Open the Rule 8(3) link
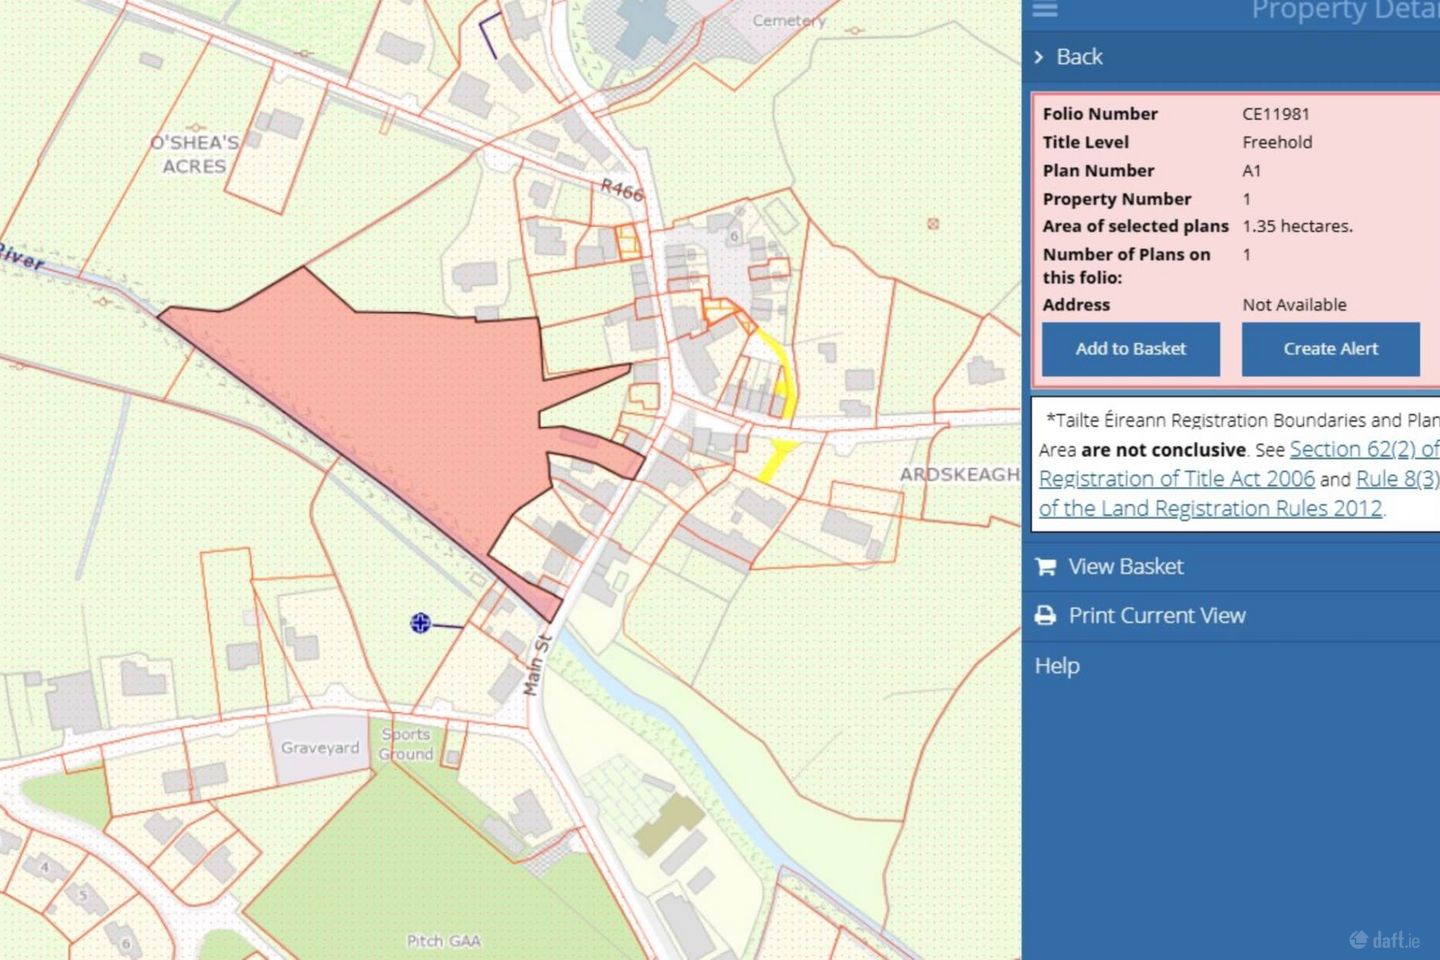Screen dimensions: 1440x960 click(1397, 479)
